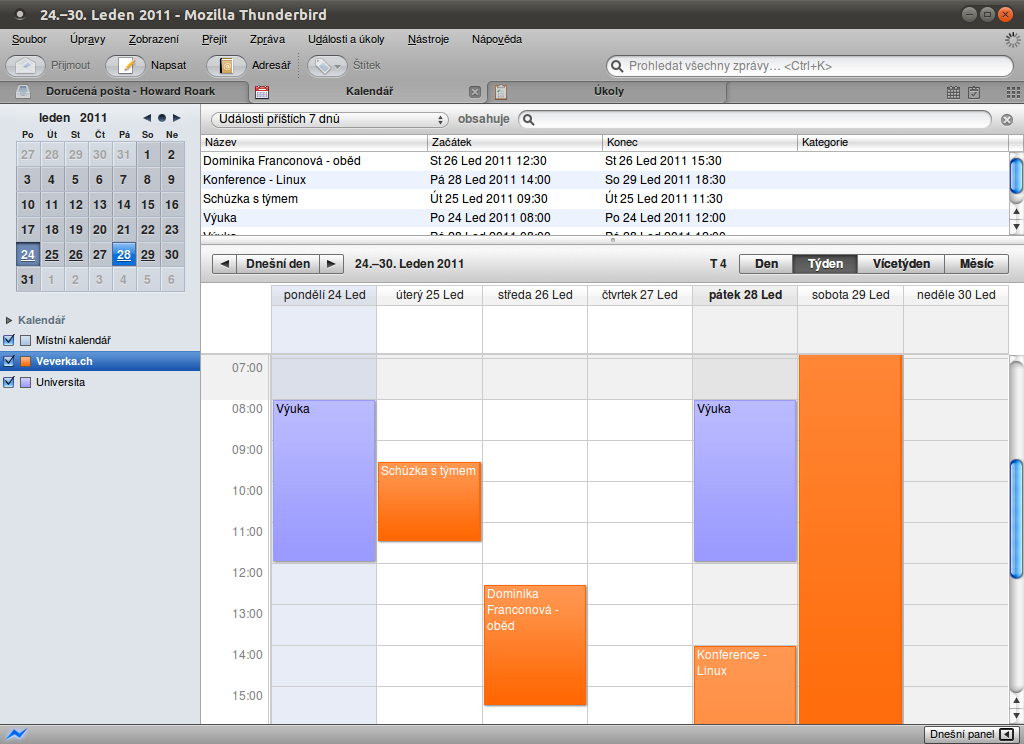Click the global message search field
This screenshot has height=744, width=1024.
[x=810, y=66]
